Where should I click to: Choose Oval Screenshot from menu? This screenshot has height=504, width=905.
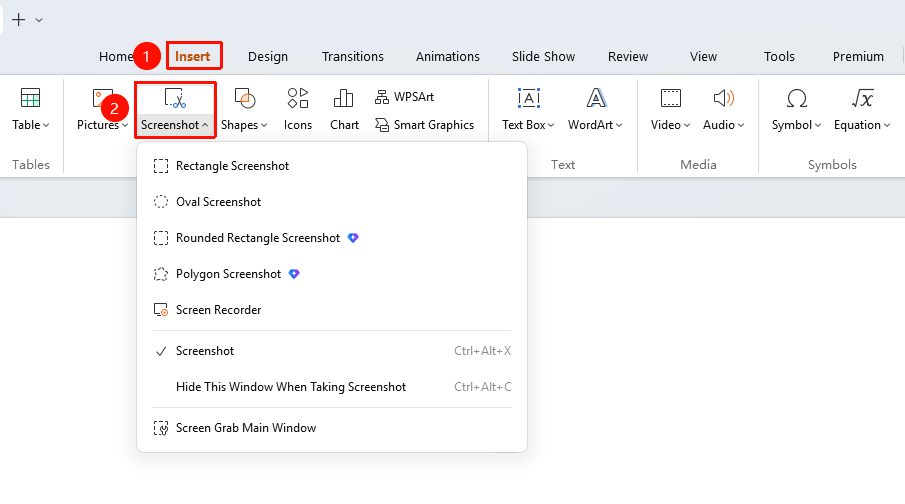click(x=332, y=202)
